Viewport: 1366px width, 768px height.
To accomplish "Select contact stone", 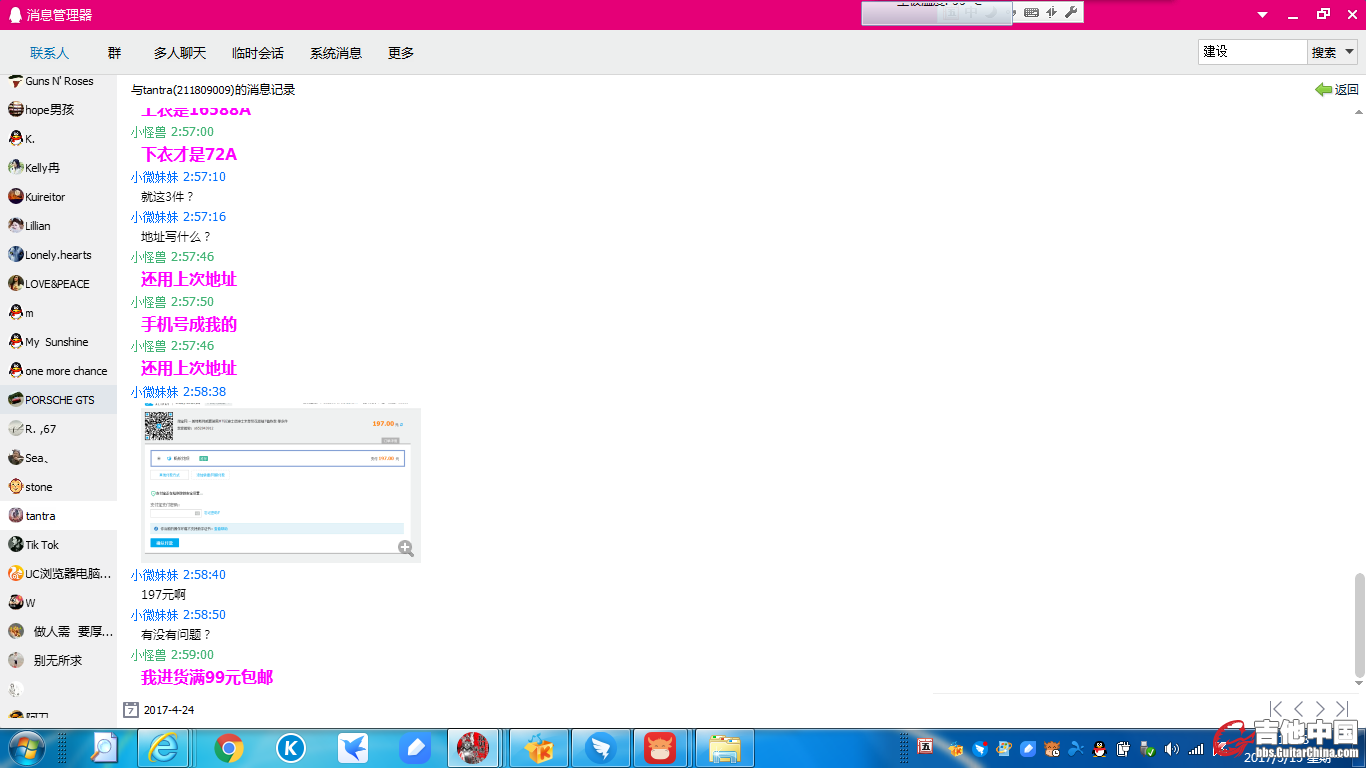I will pyautogui.click(x=58, y=487).
